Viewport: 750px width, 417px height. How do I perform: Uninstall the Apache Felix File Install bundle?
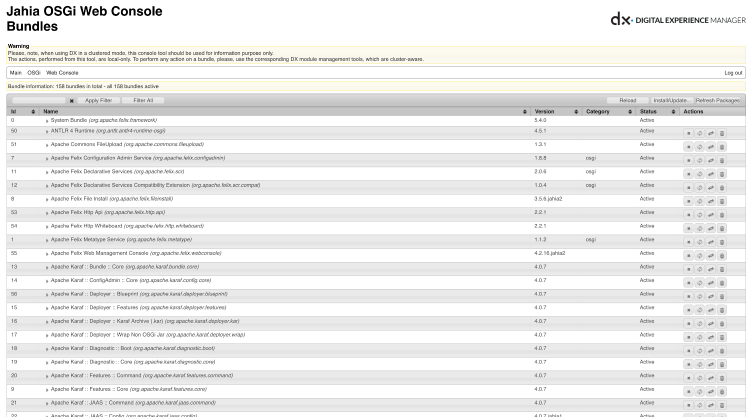722,201
